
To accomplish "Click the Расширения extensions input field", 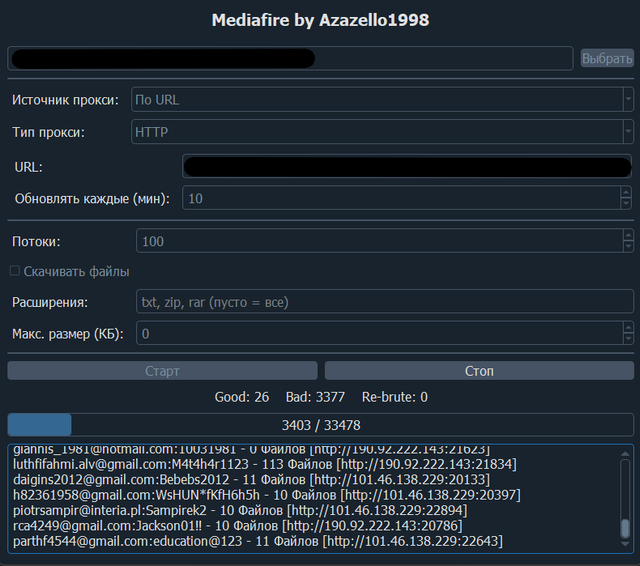I will pyautogui.click(x=384, y=302).
